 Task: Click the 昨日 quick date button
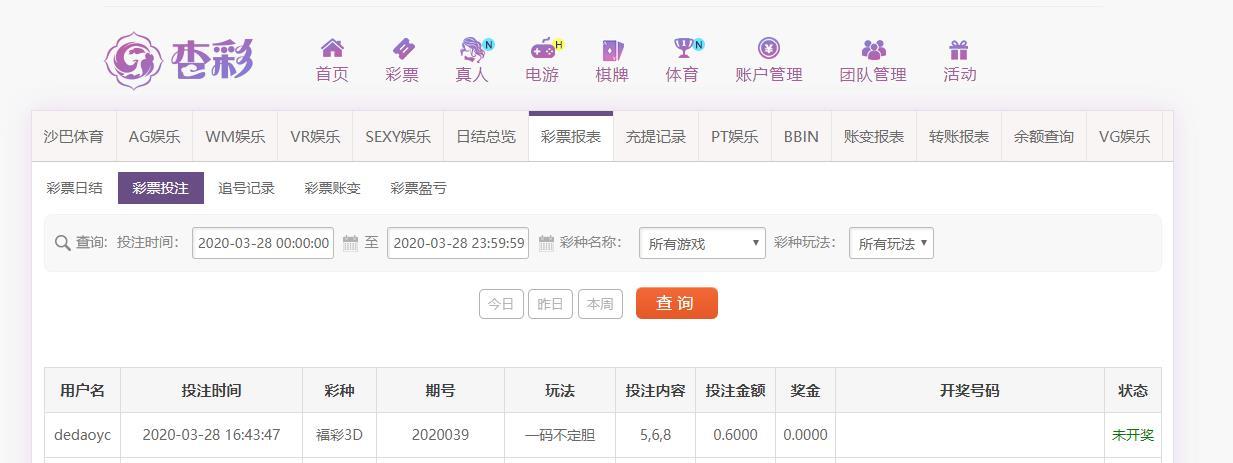(550, 304)
